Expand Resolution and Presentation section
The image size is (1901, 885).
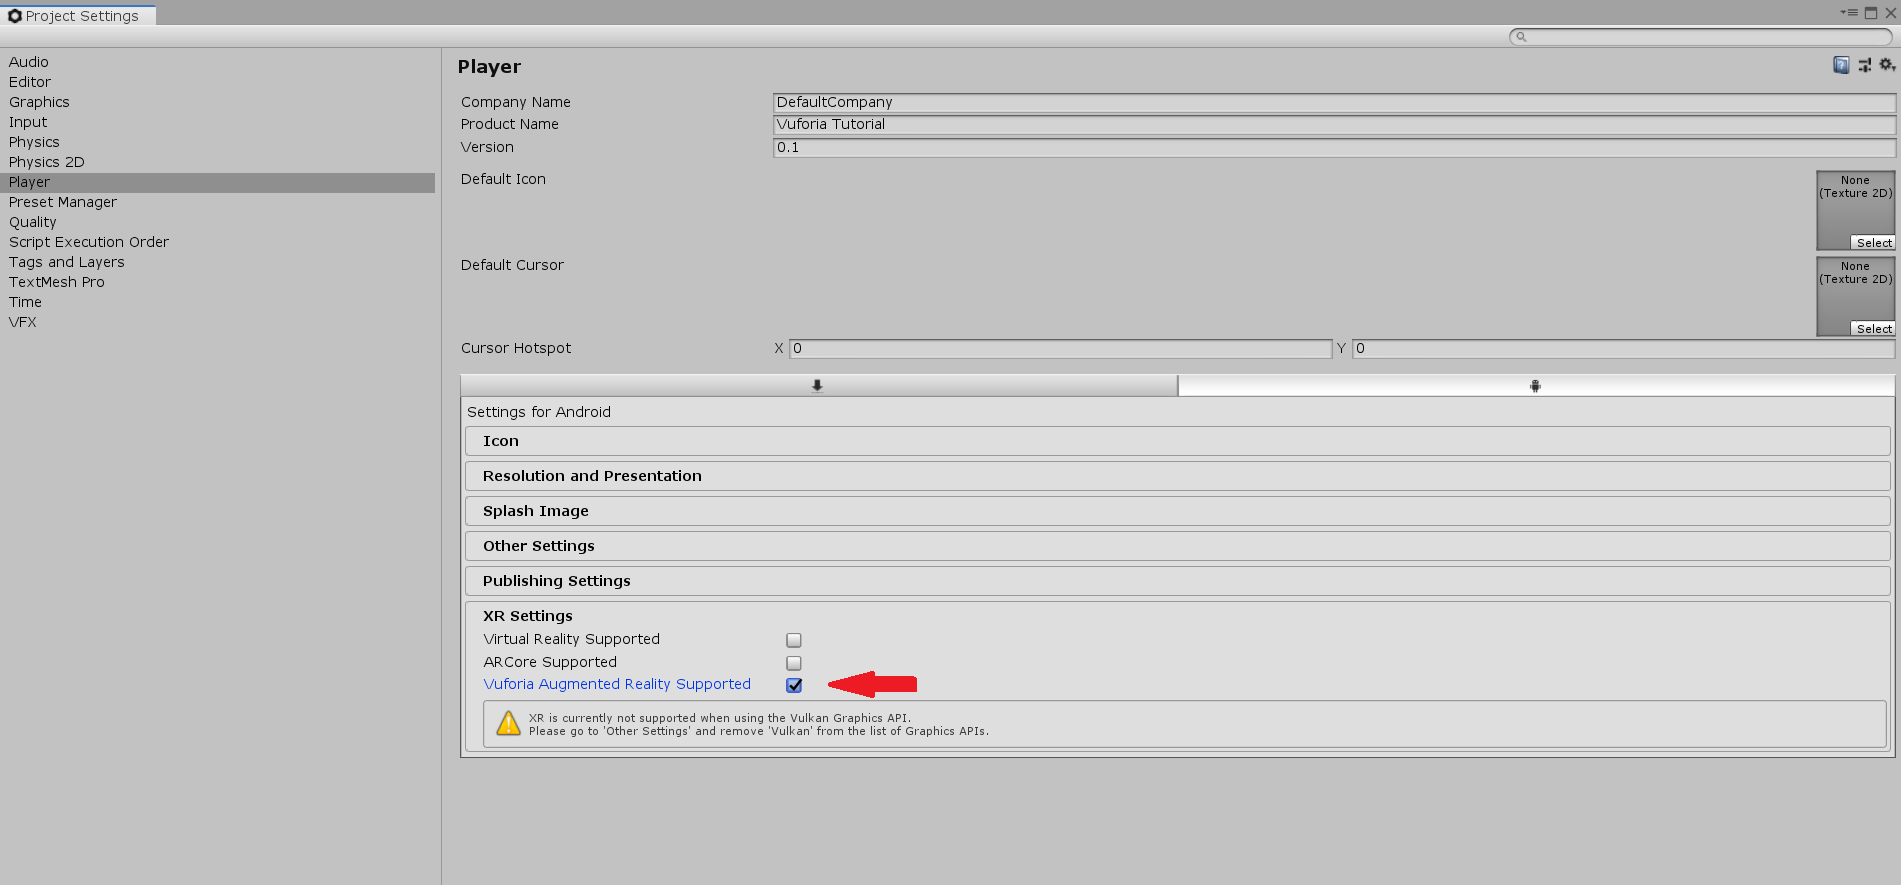[x=1177, y=476]
